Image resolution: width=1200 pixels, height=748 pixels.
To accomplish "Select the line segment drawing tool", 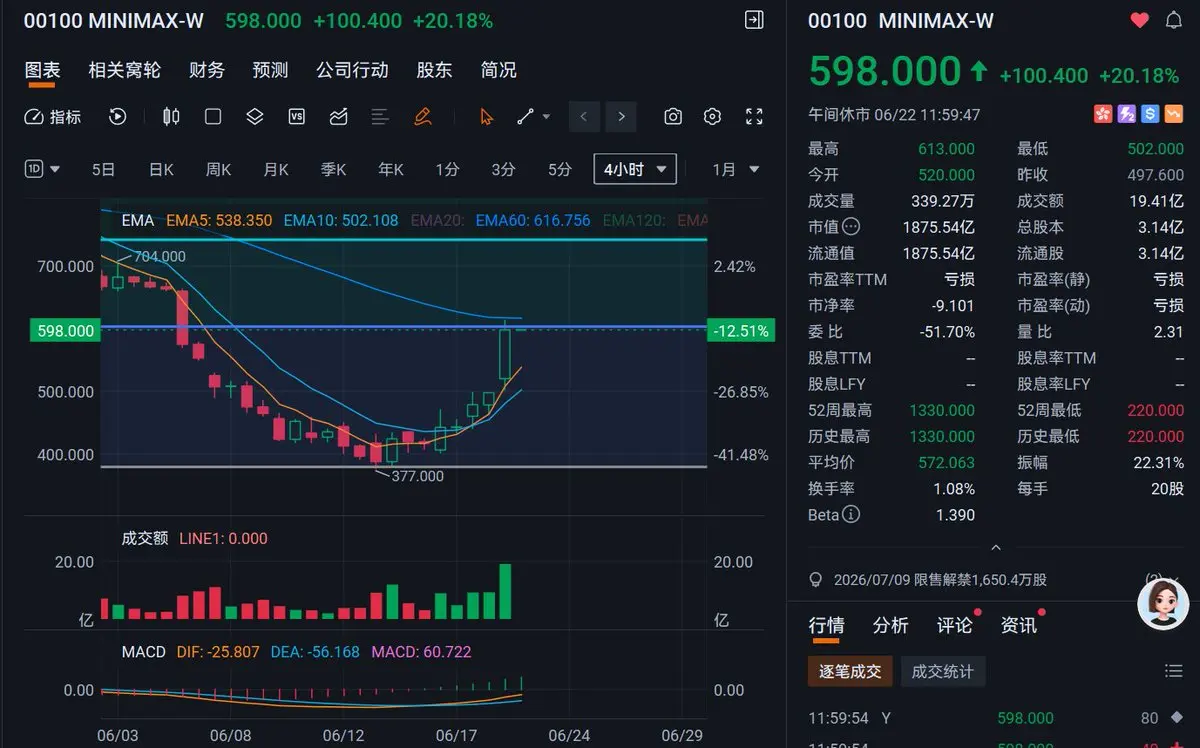I will click(x=526, y=117).
